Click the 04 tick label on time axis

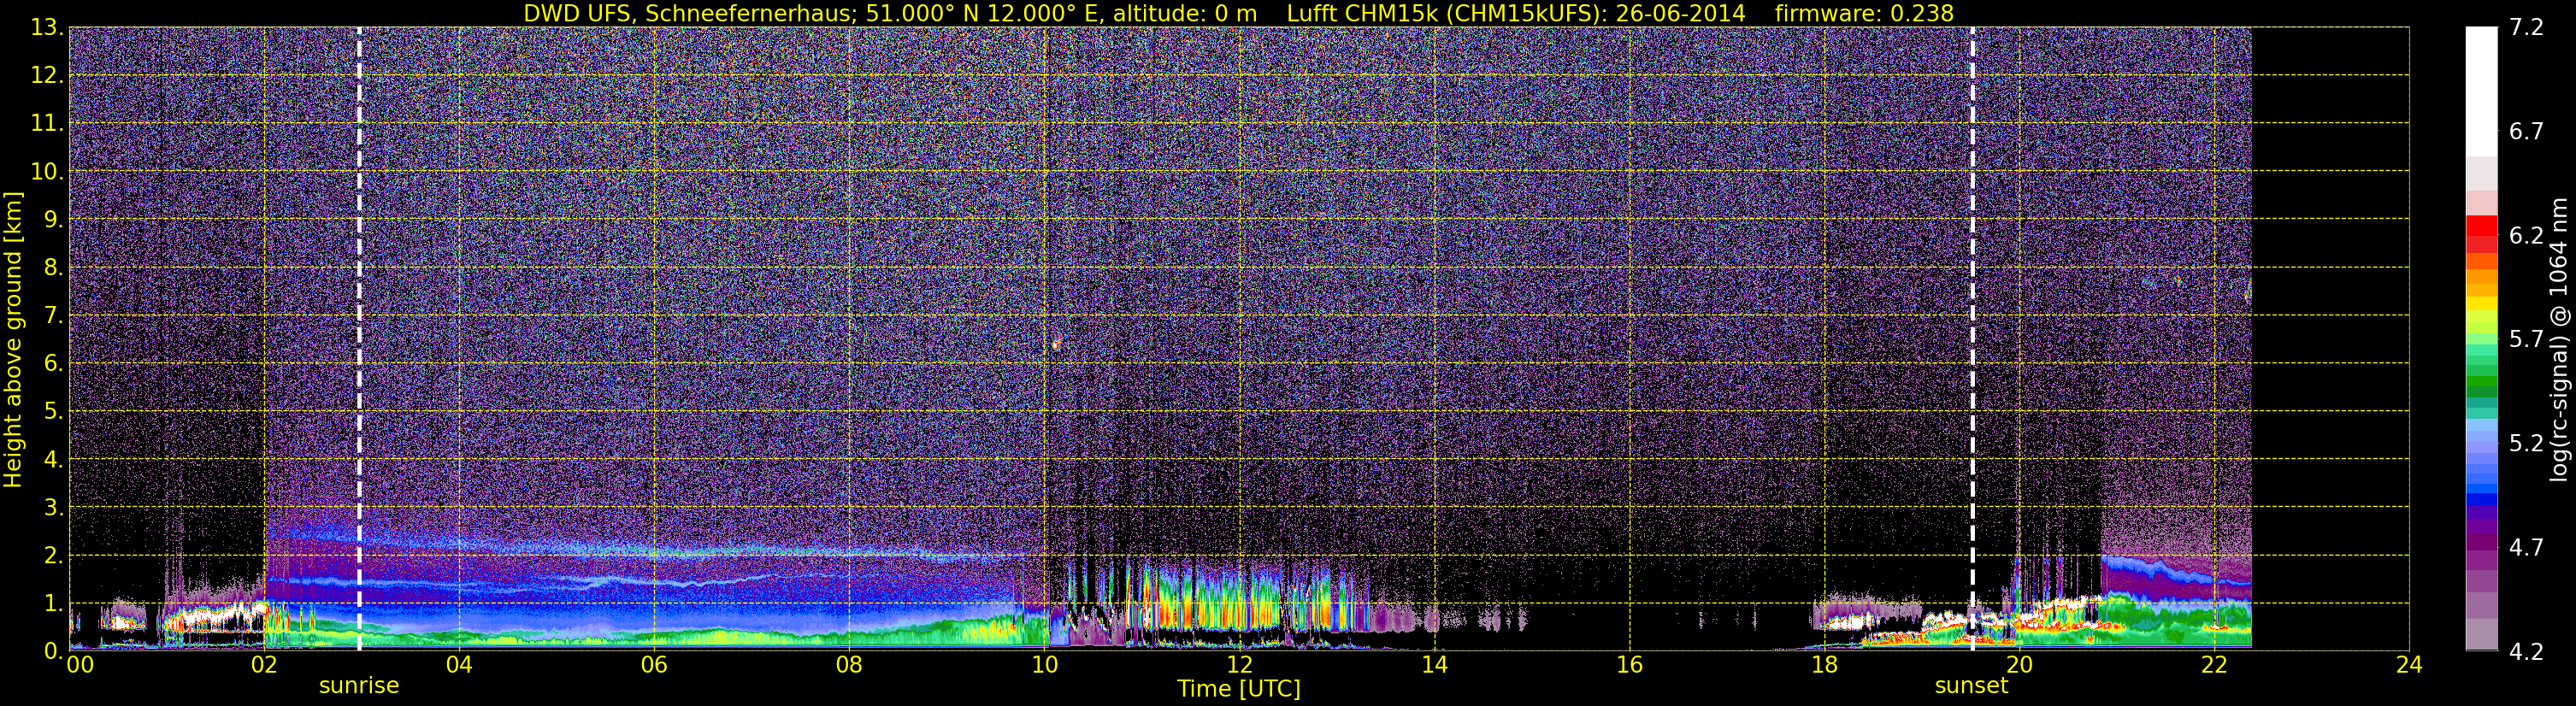coord(459,665)
